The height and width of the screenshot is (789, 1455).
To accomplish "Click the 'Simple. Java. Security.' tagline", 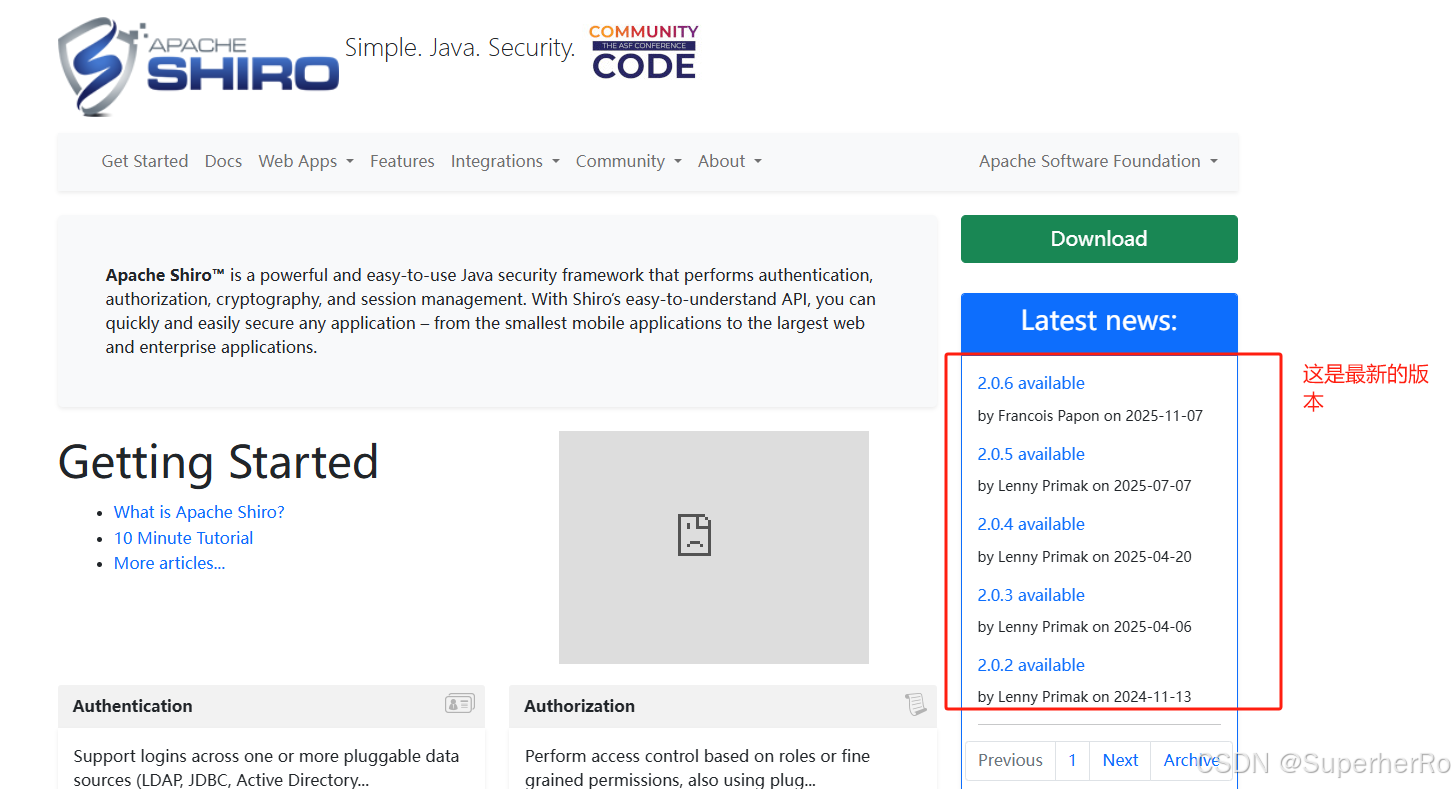I will (460, 47).
